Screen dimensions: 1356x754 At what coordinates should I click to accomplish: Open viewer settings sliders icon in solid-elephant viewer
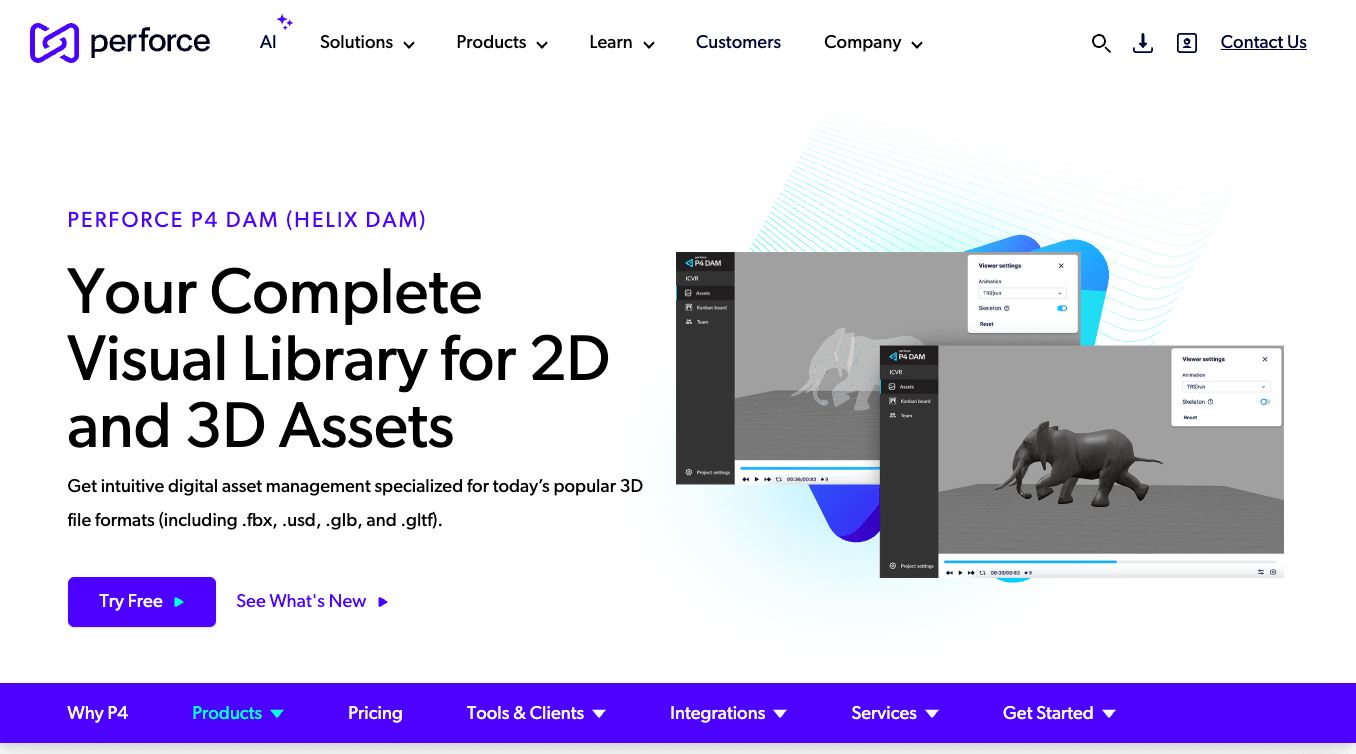pos(1261,572)
